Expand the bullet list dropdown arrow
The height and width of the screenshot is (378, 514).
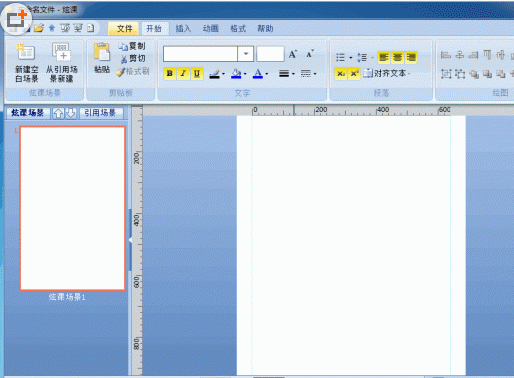351,58
